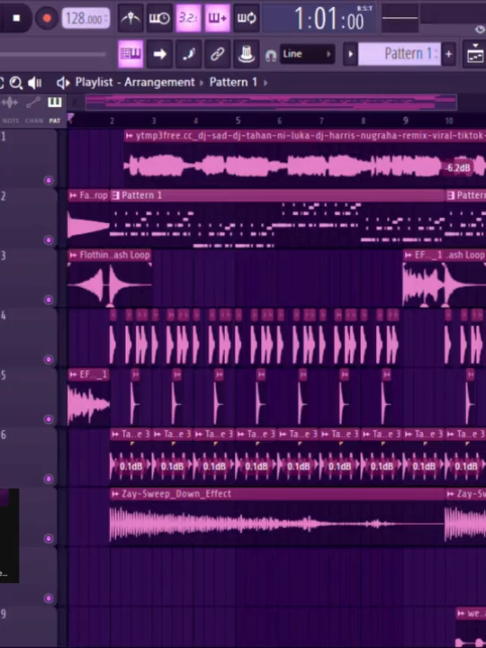Mute track 1 with its toggle dot
486x648 pixels.
[48, 180]
